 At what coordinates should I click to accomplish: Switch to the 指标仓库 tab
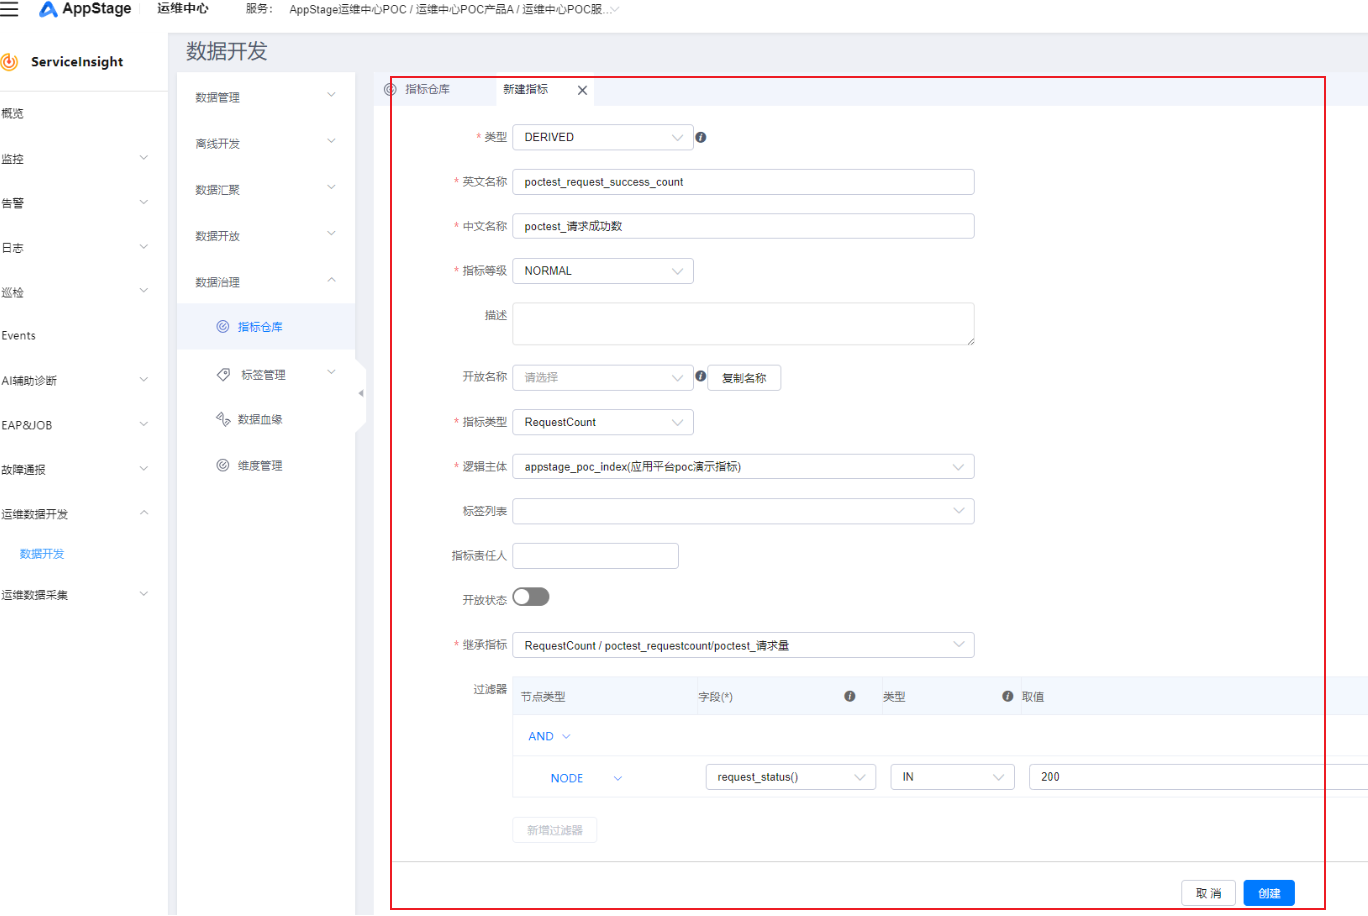click(x=427, y=89)
